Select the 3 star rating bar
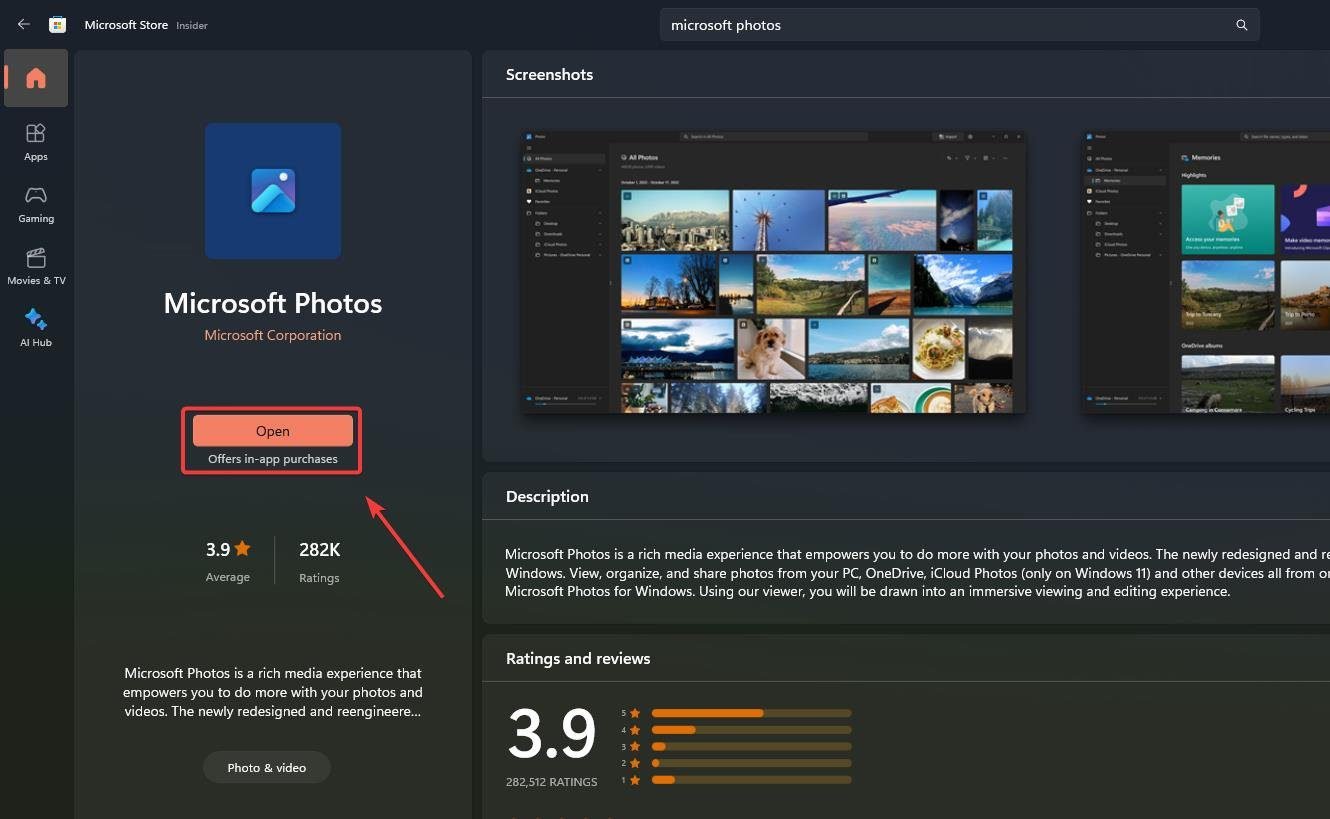This screenshot has height=819, width=1330. point(751,746)
